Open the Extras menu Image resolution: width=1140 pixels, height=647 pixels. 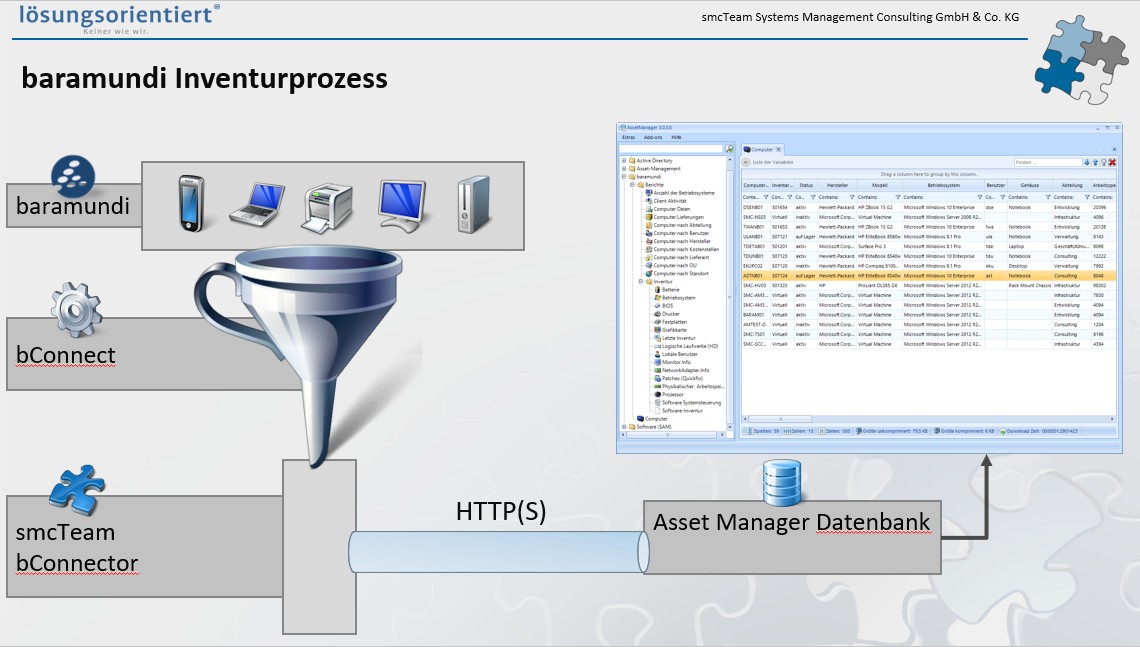pos(628,137)
